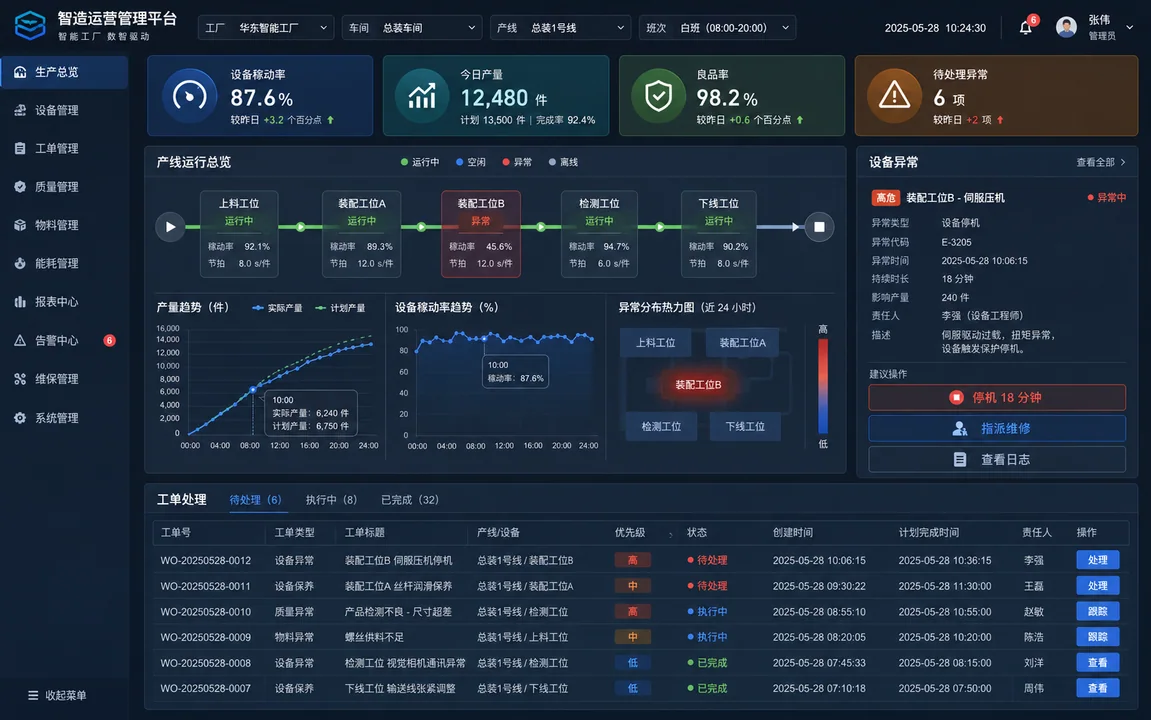
Task: Switch to the 已完成 (32) tab
Action: (x=410, y=500)
